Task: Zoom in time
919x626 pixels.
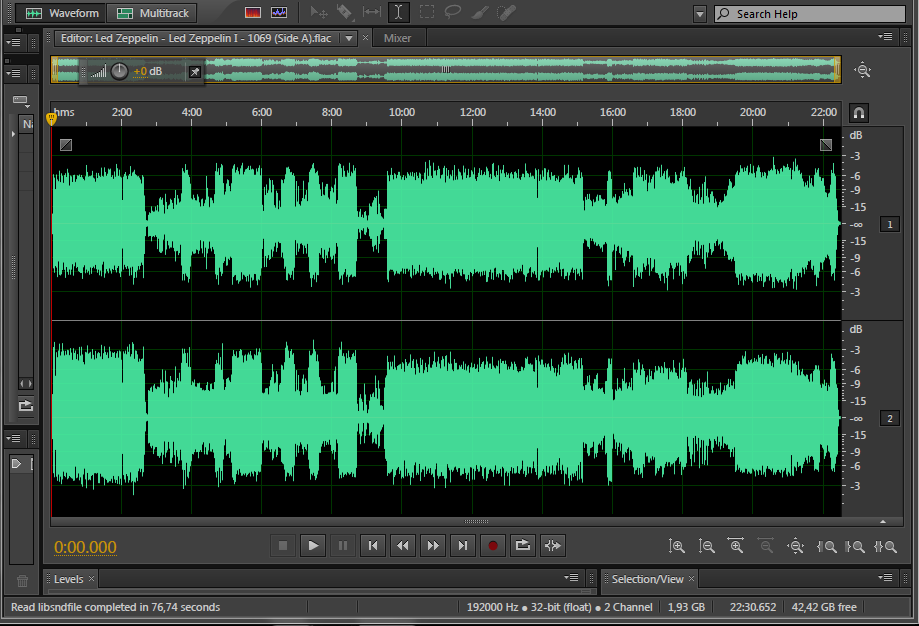Action: coord(736,546)
